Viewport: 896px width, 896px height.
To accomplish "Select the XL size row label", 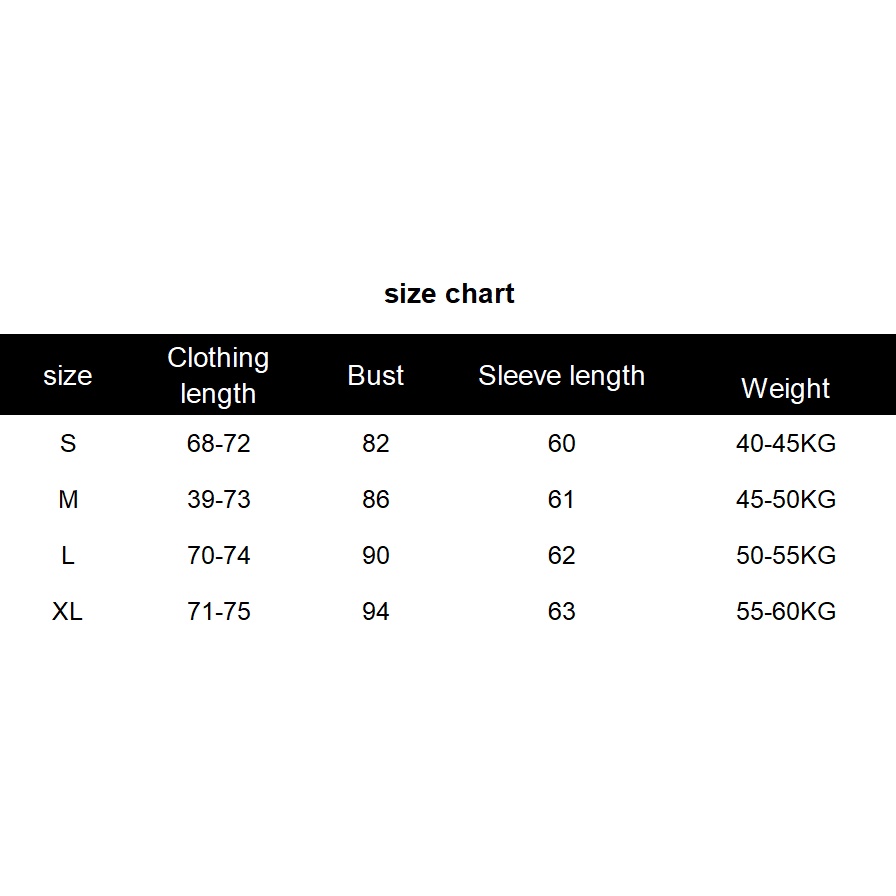I will [67, 611].
